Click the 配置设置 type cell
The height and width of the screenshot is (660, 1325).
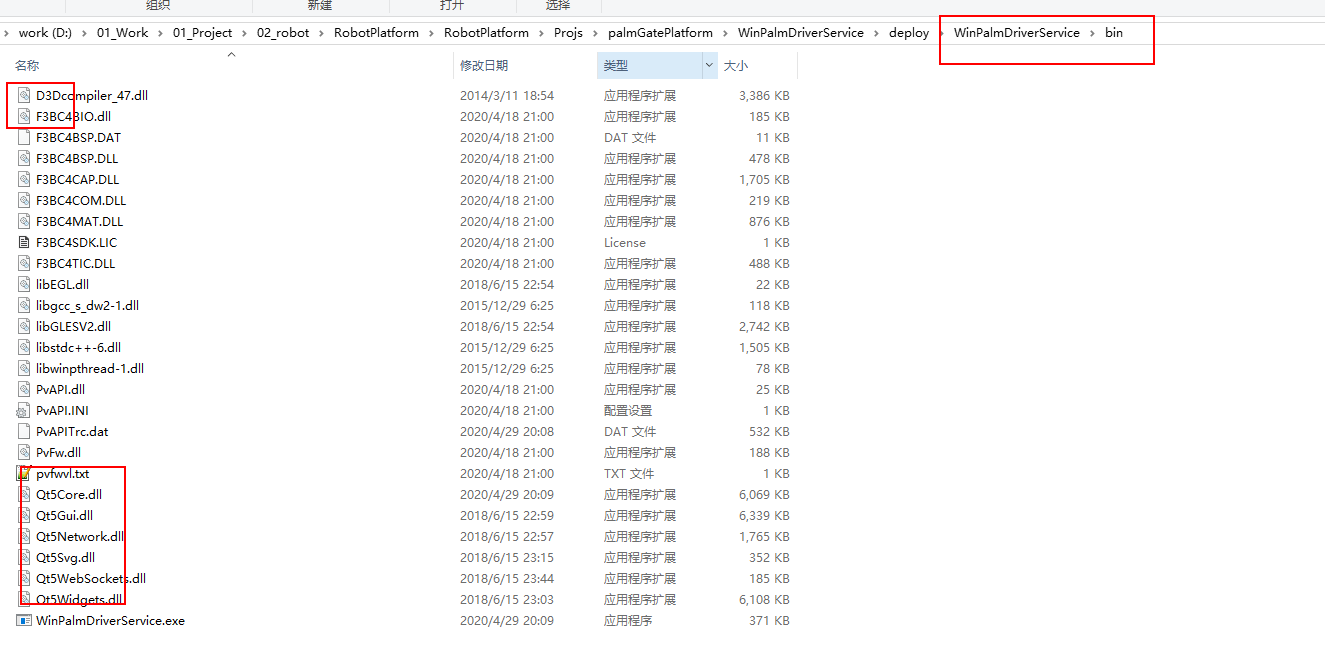click(628, 410)
